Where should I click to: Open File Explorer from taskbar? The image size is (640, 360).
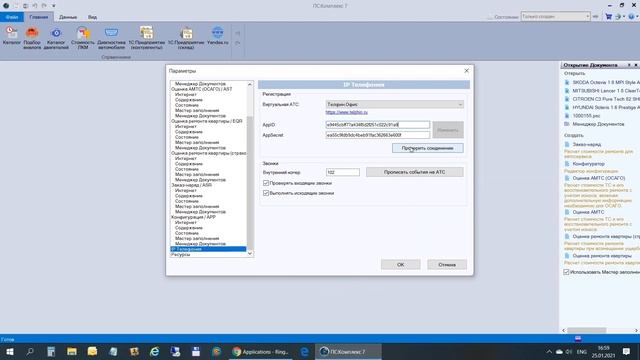(x=72, y=352)
